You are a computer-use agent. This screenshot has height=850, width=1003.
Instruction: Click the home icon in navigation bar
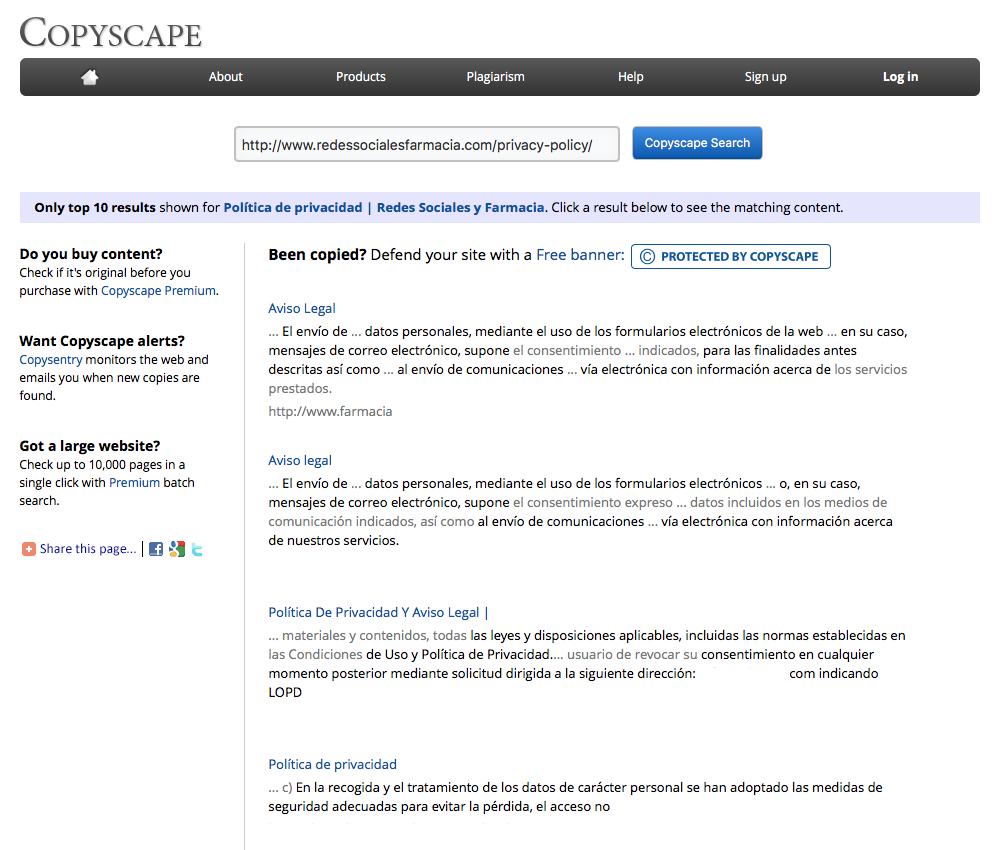click(x=90, y=77)
